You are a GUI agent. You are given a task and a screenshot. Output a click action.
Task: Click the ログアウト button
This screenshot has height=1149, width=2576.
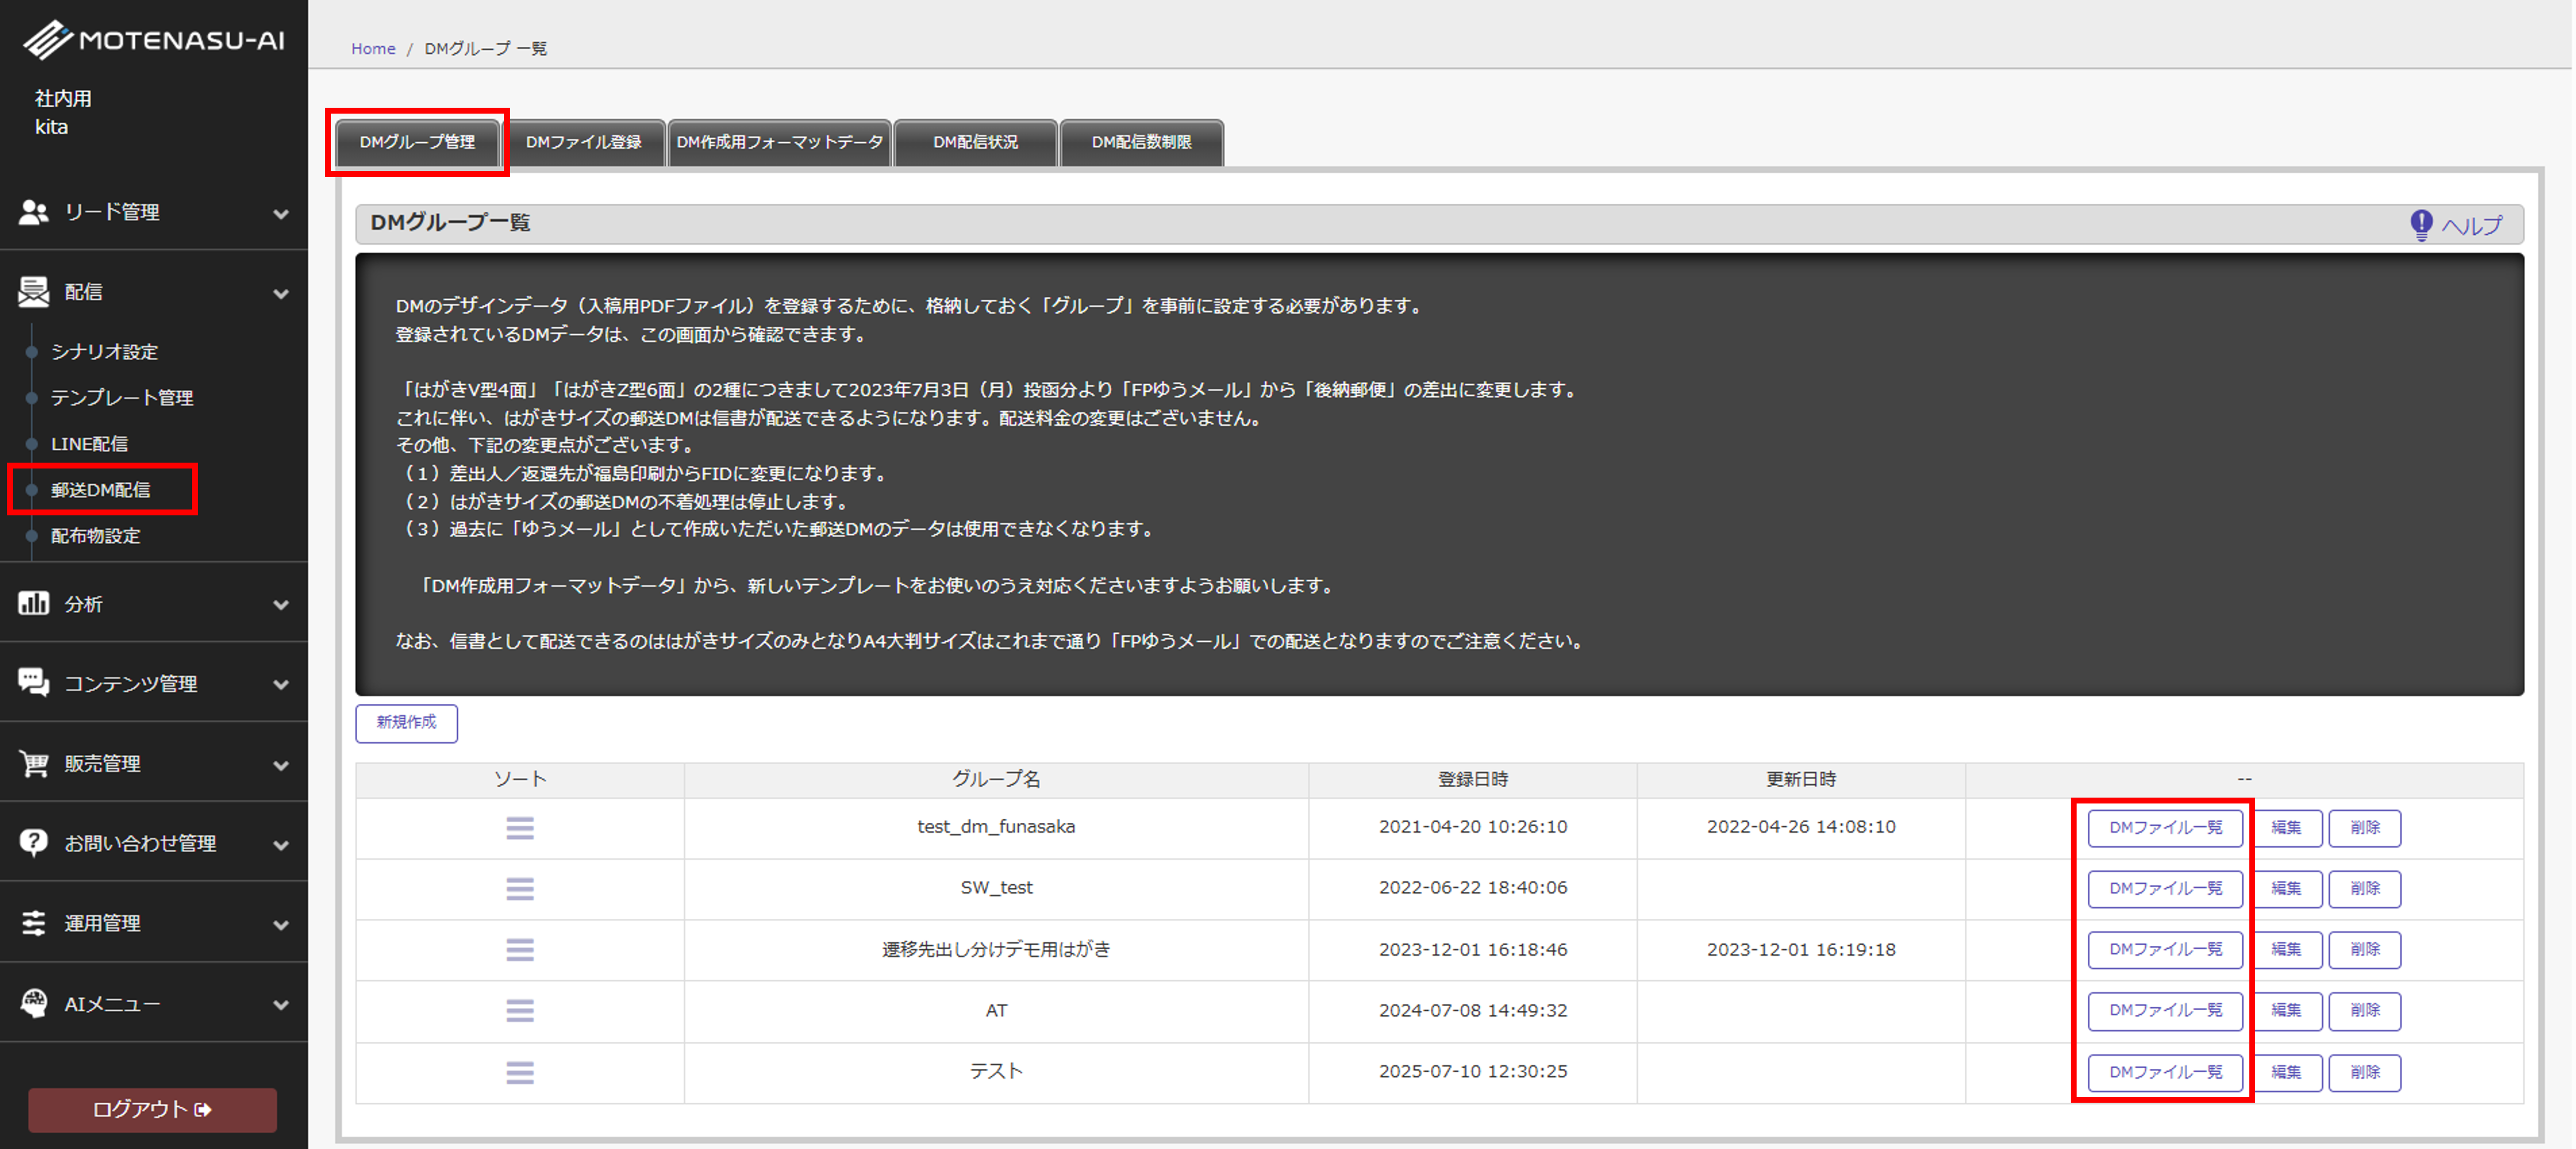pos(152,1109)
